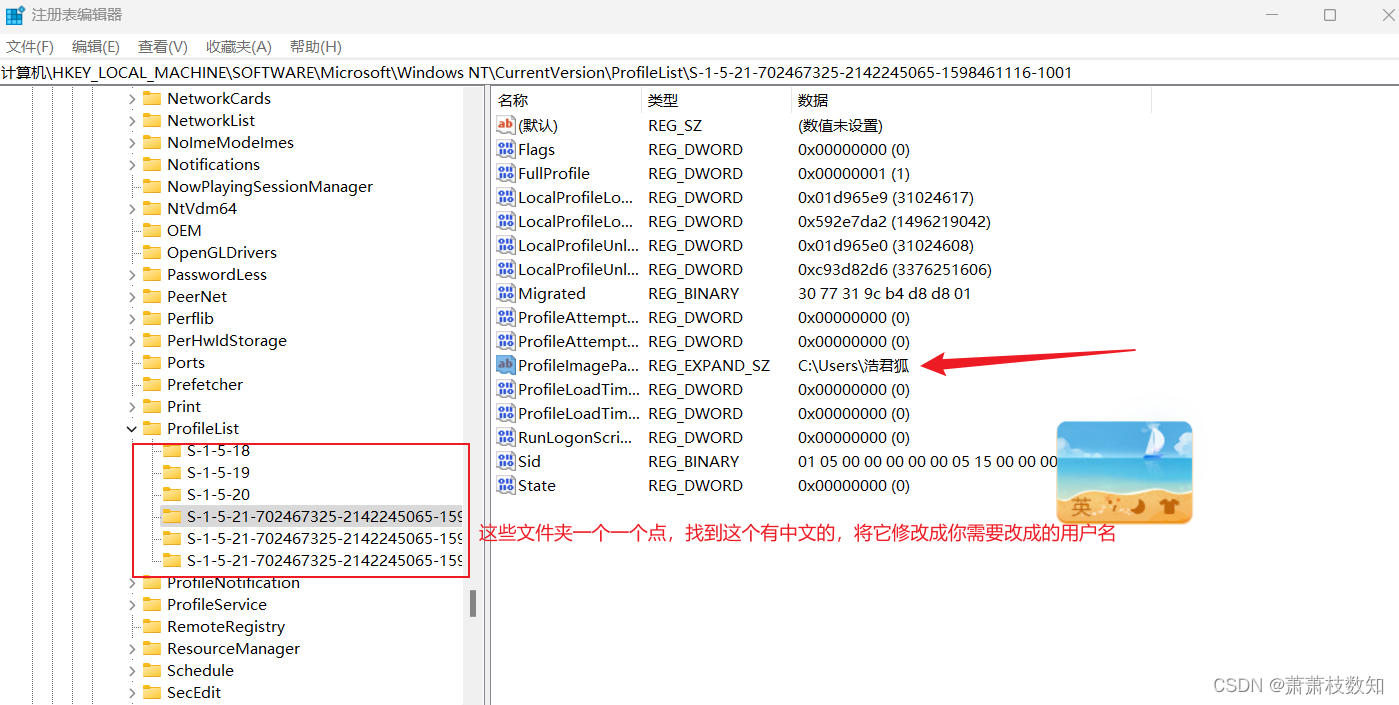1399x705 pixels.
Task: Click the State DWORD value icon
Action: coord(506,485)
